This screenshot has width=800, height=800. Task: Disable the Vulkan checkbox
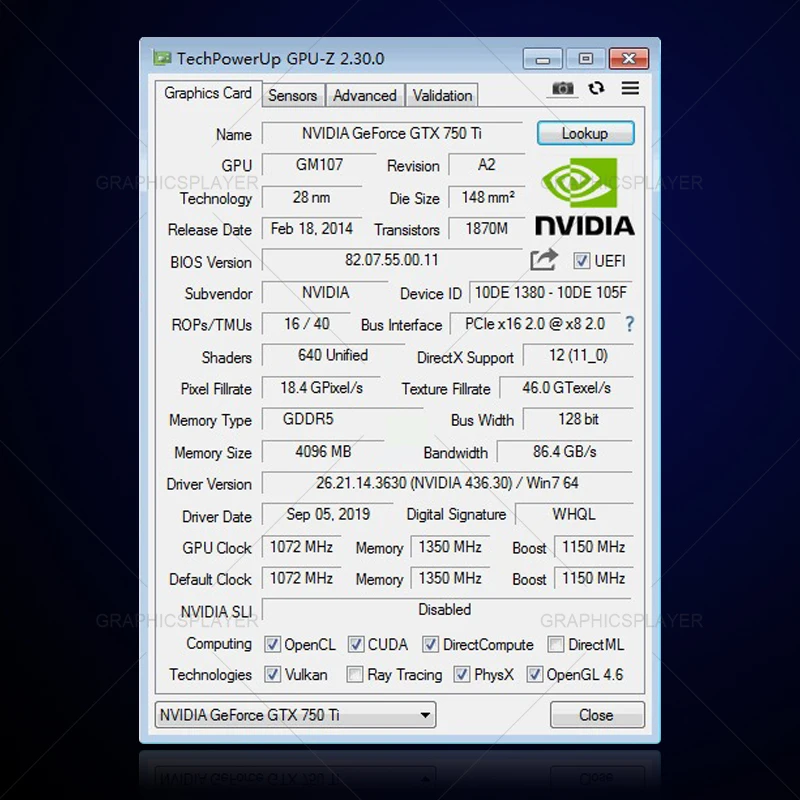tap(272, 675)
